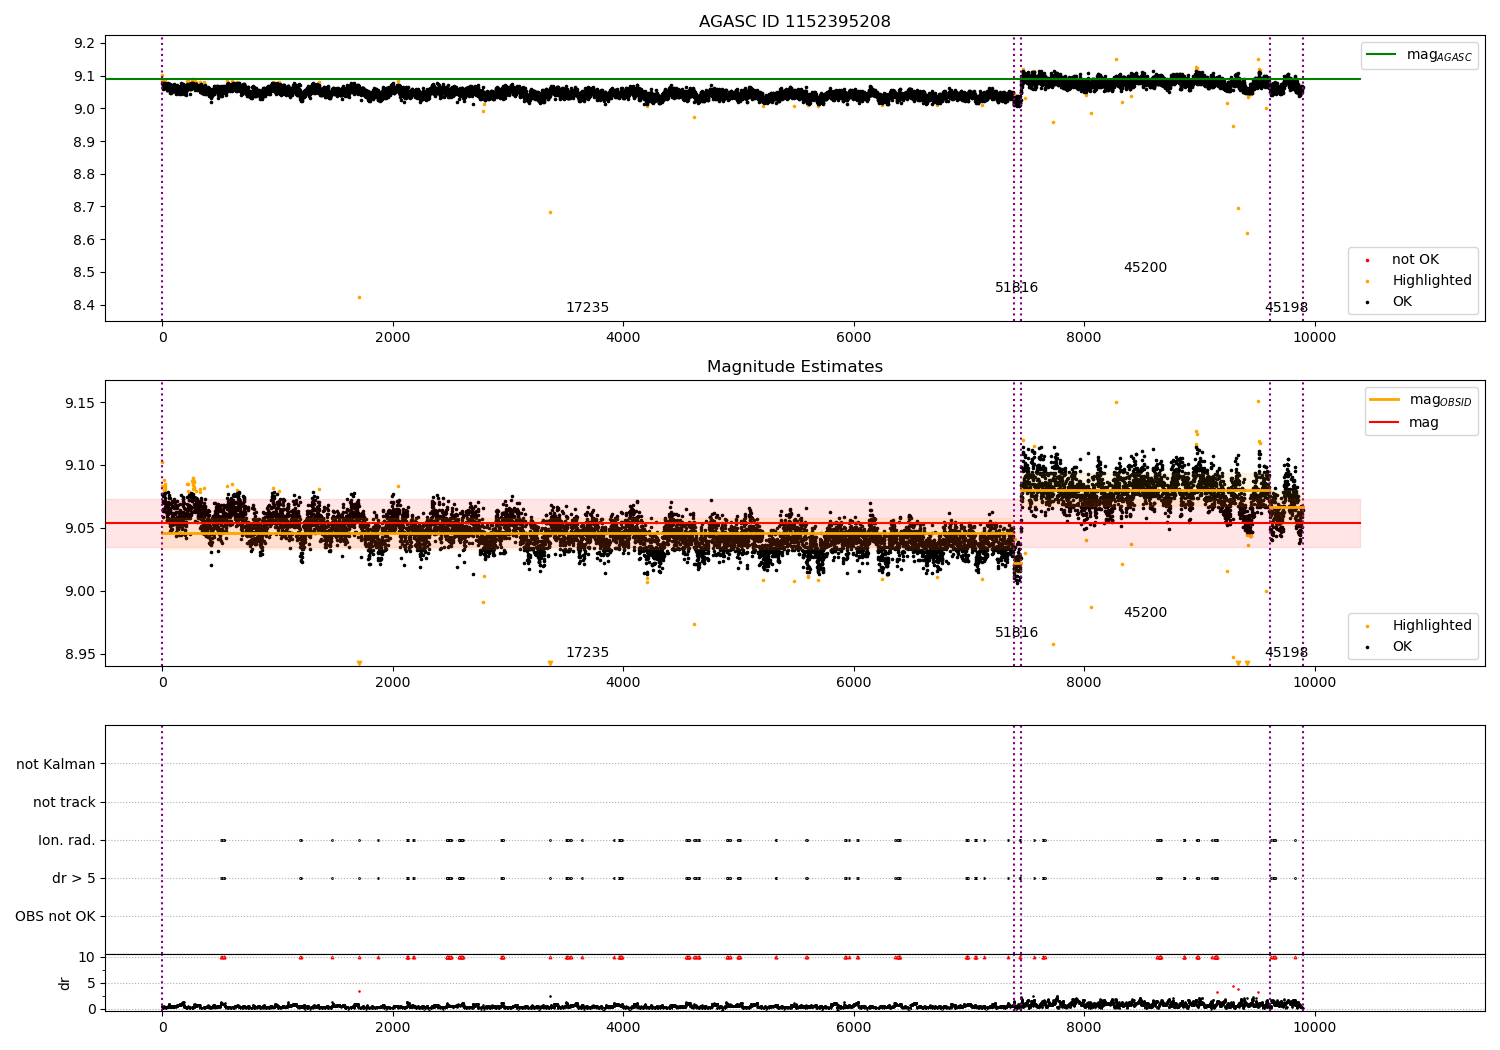Click the 5 tick on the dr axis
Image resolution: width=1500 pixels, height=1050 pixels.
pyautogui.click(x=91, y=984)
